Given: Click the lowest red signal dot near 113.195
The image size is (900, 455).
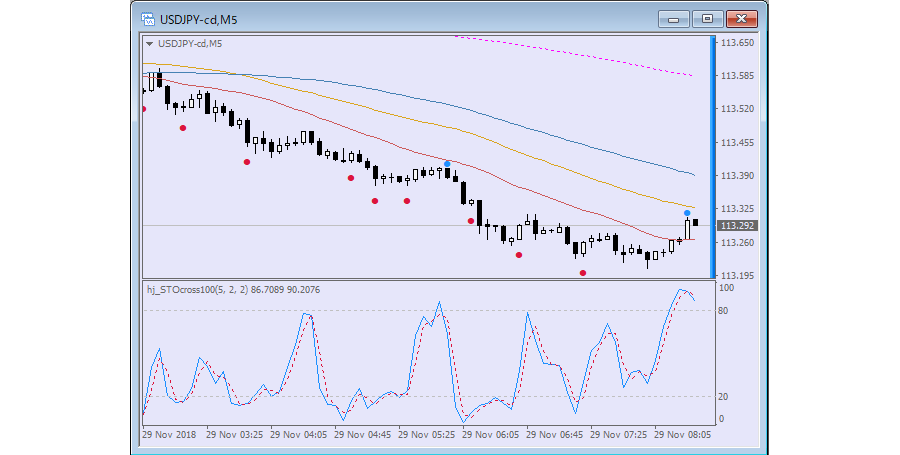Looking at the screenshot, I should tap(583, 273).
